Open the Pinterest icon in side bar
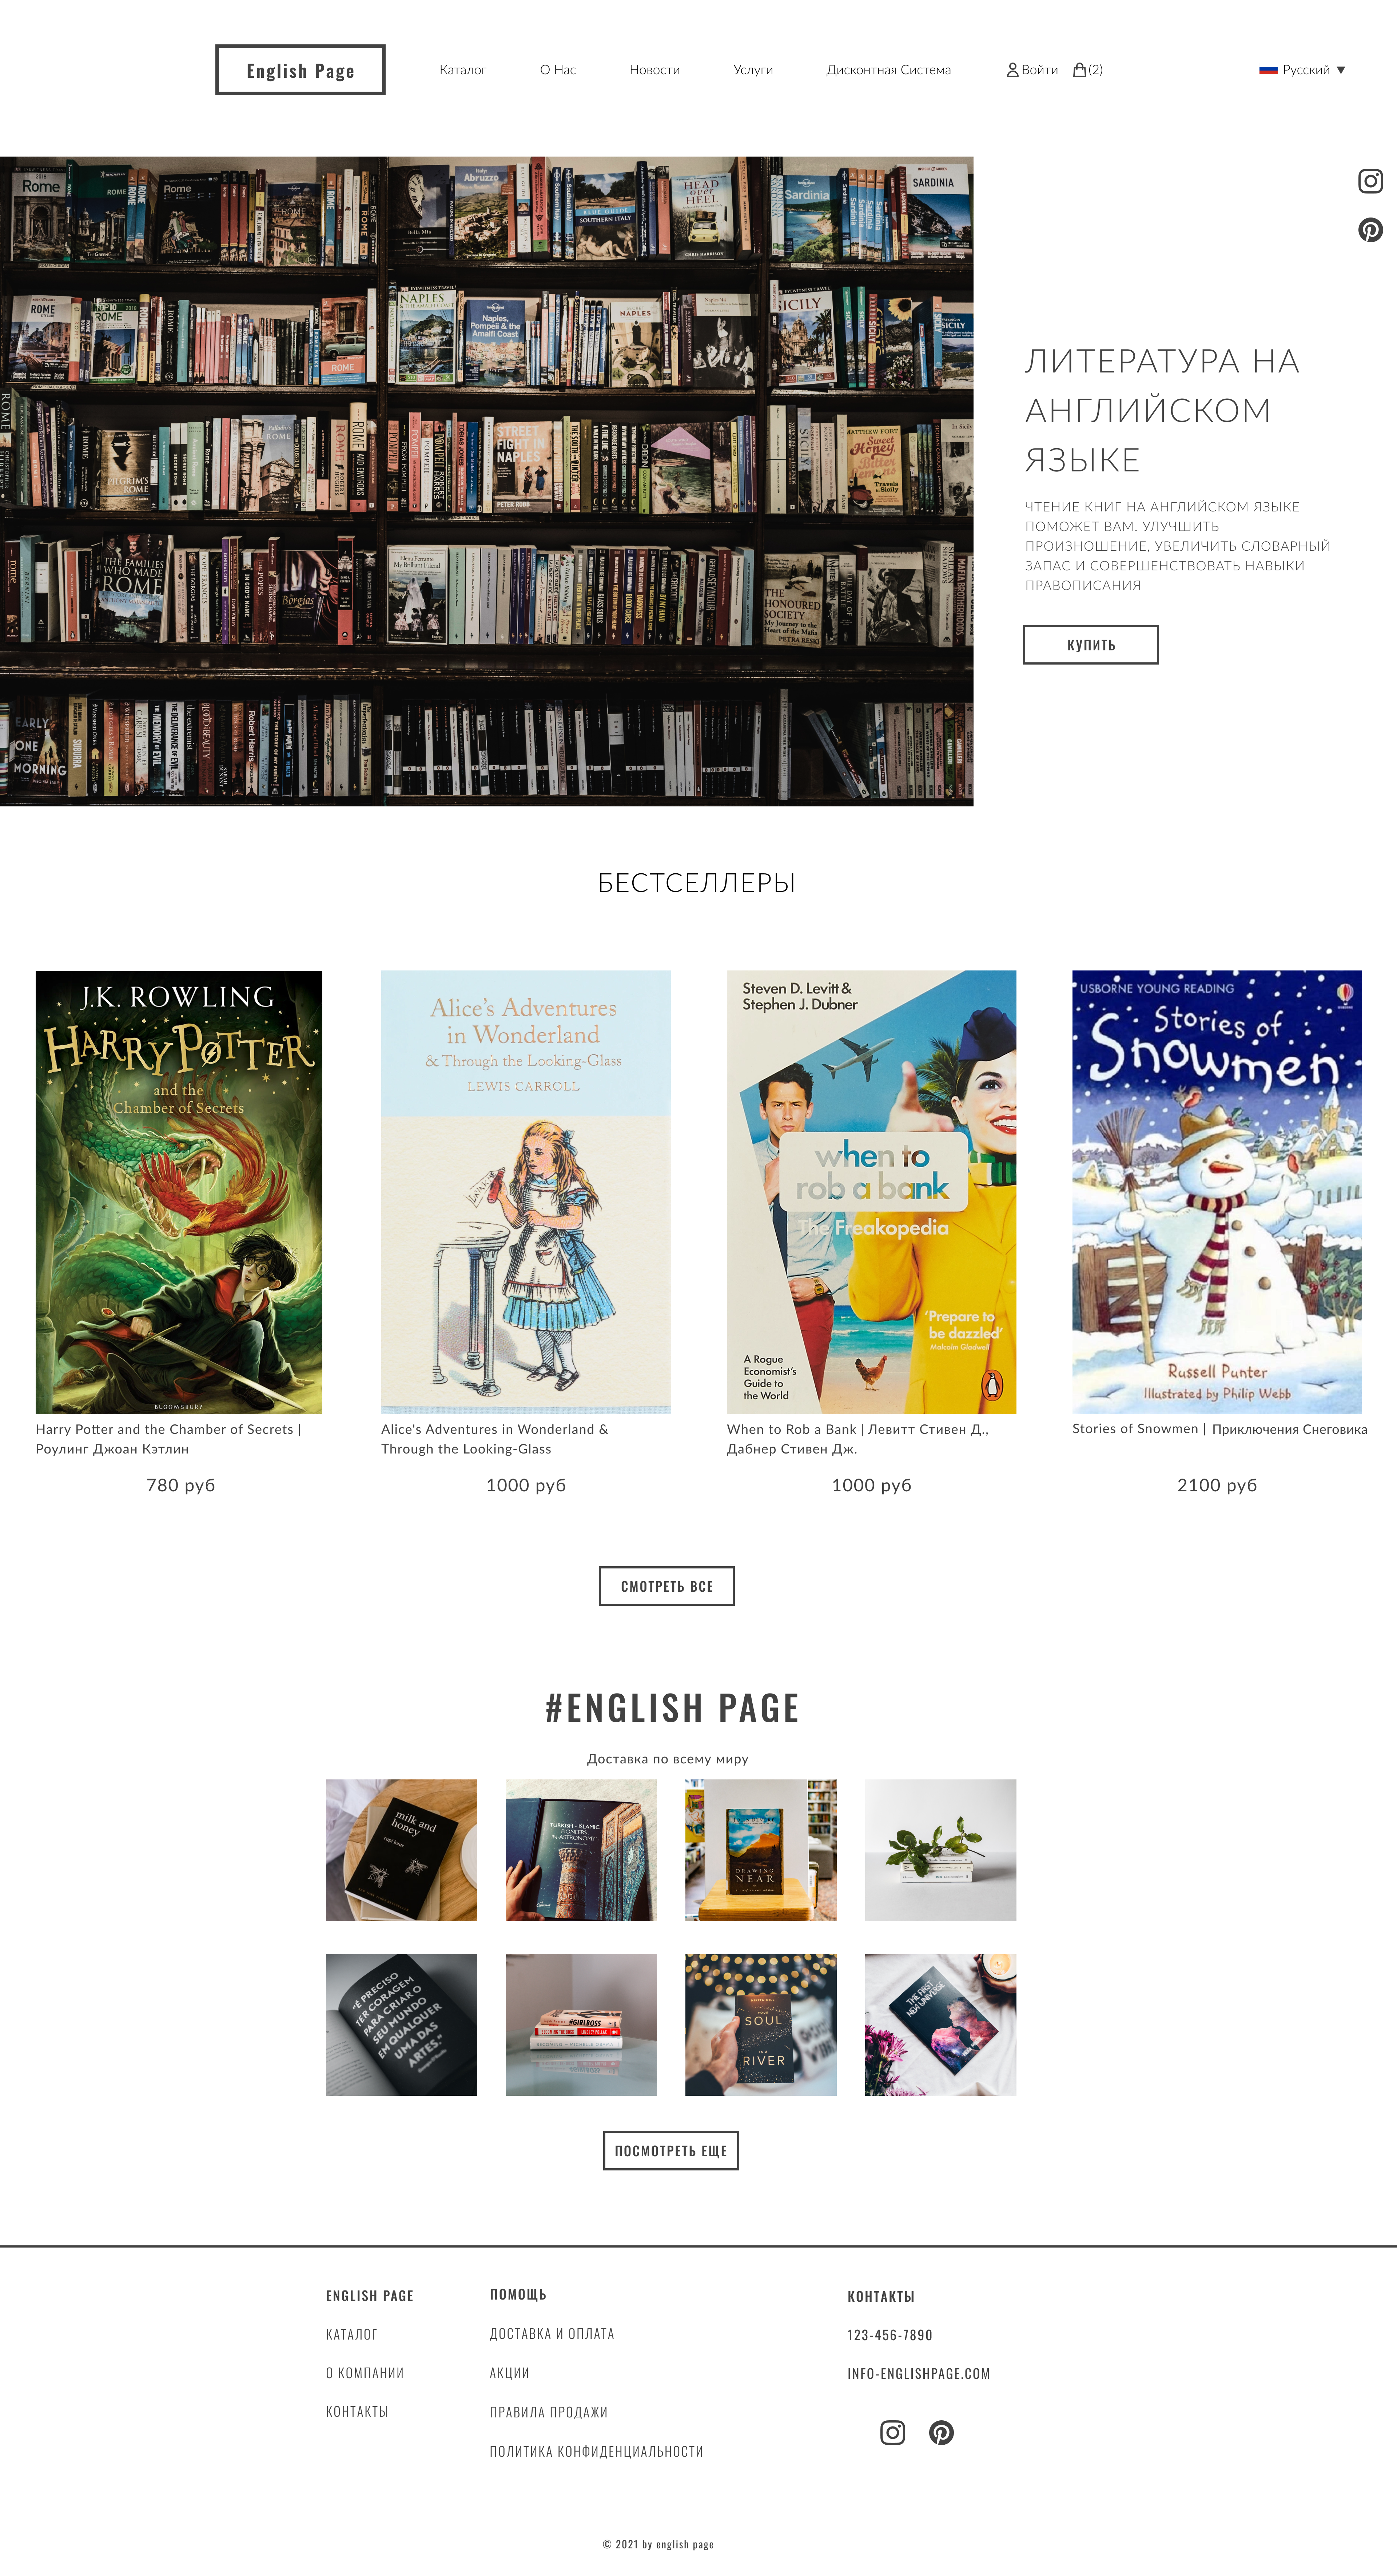Viewport: 1397px width, 2576px height. tap(1370, 230)
